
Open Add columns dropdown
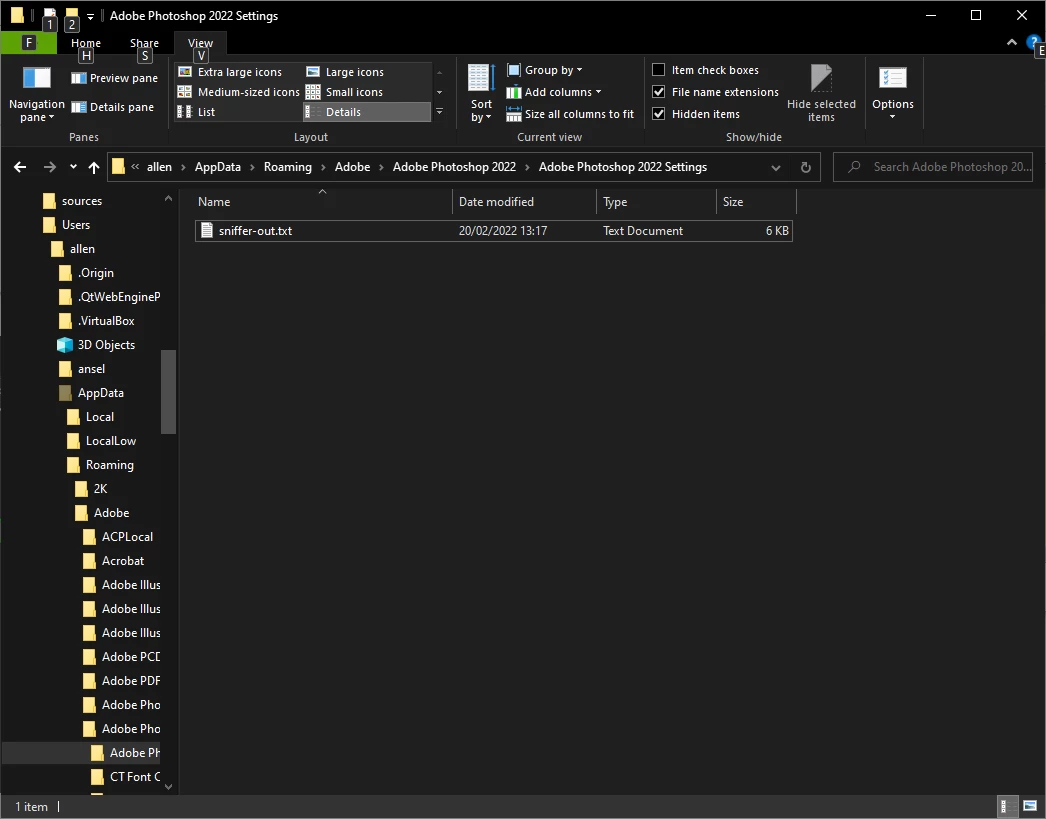click(554, 92)
